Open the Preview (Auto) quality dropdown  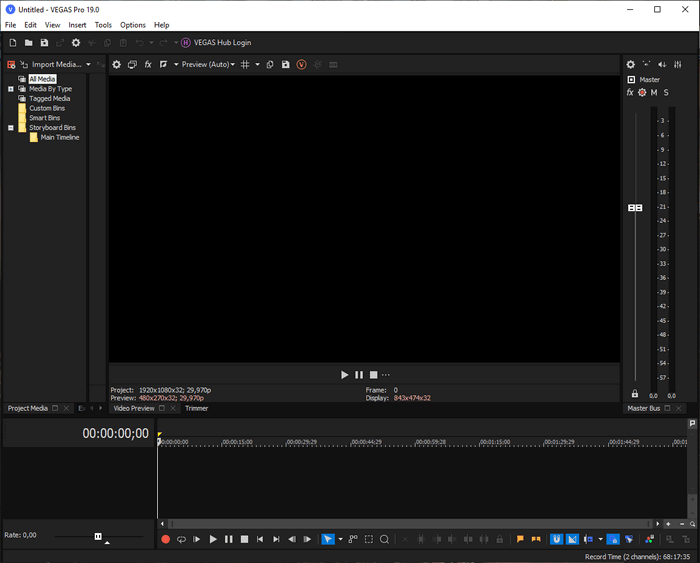coord(208,64)
